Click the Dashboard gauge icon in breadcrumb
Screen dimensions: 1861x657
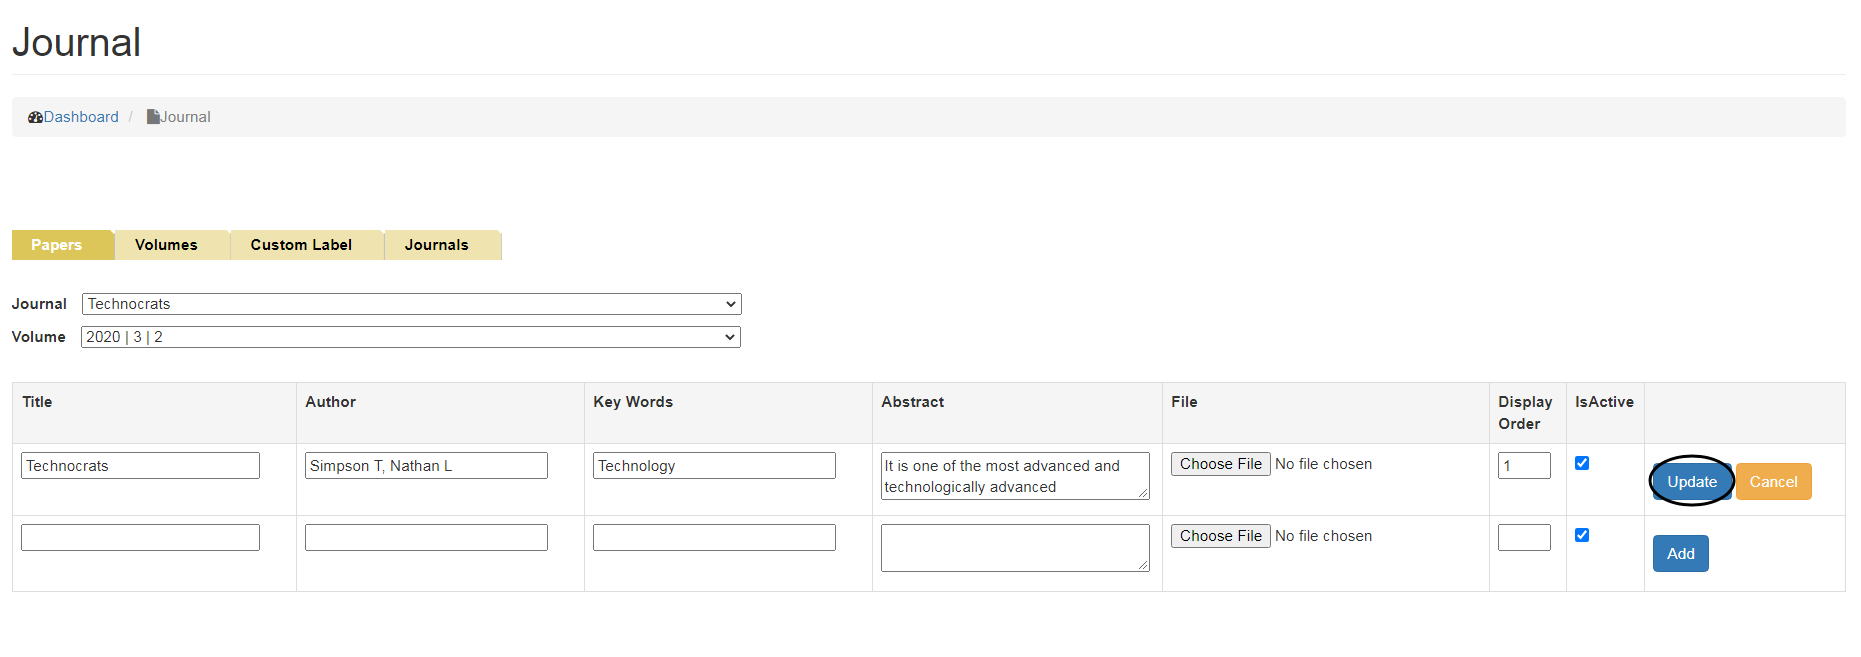point(35,117)
